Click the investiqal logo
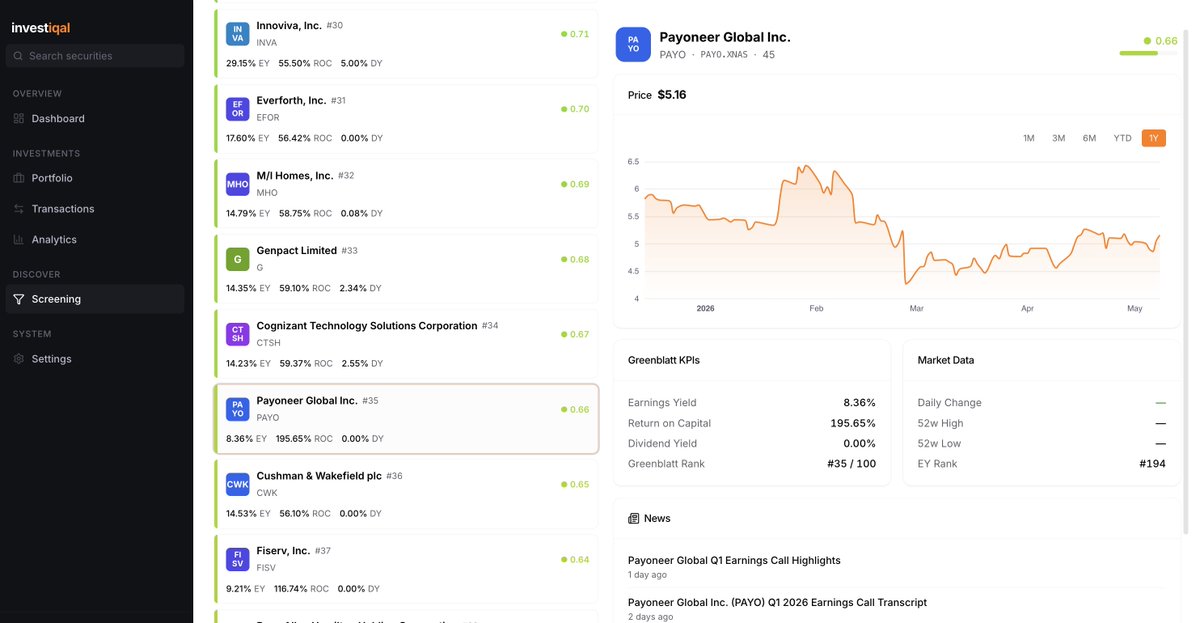The height and width of the screenshot is (623, 1200). coord(41,28)
